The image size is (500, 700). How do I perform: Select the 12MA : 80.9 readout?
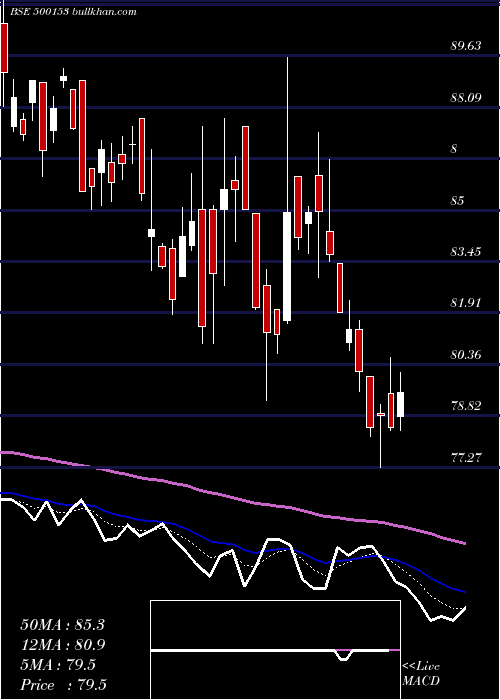coord(62,645)
